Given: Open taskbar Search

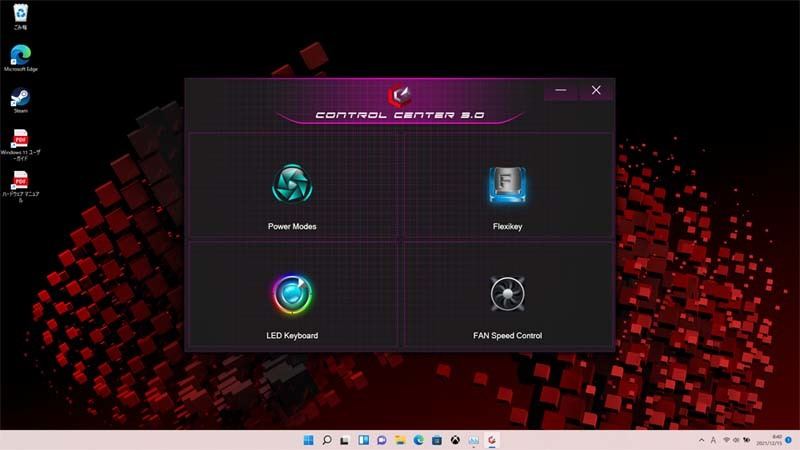Looking at the screenshot, I should click(x=327, y=440).
